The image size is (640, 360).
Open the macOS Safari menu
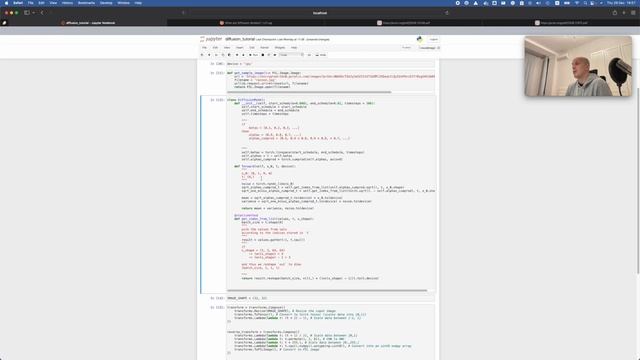18,3
